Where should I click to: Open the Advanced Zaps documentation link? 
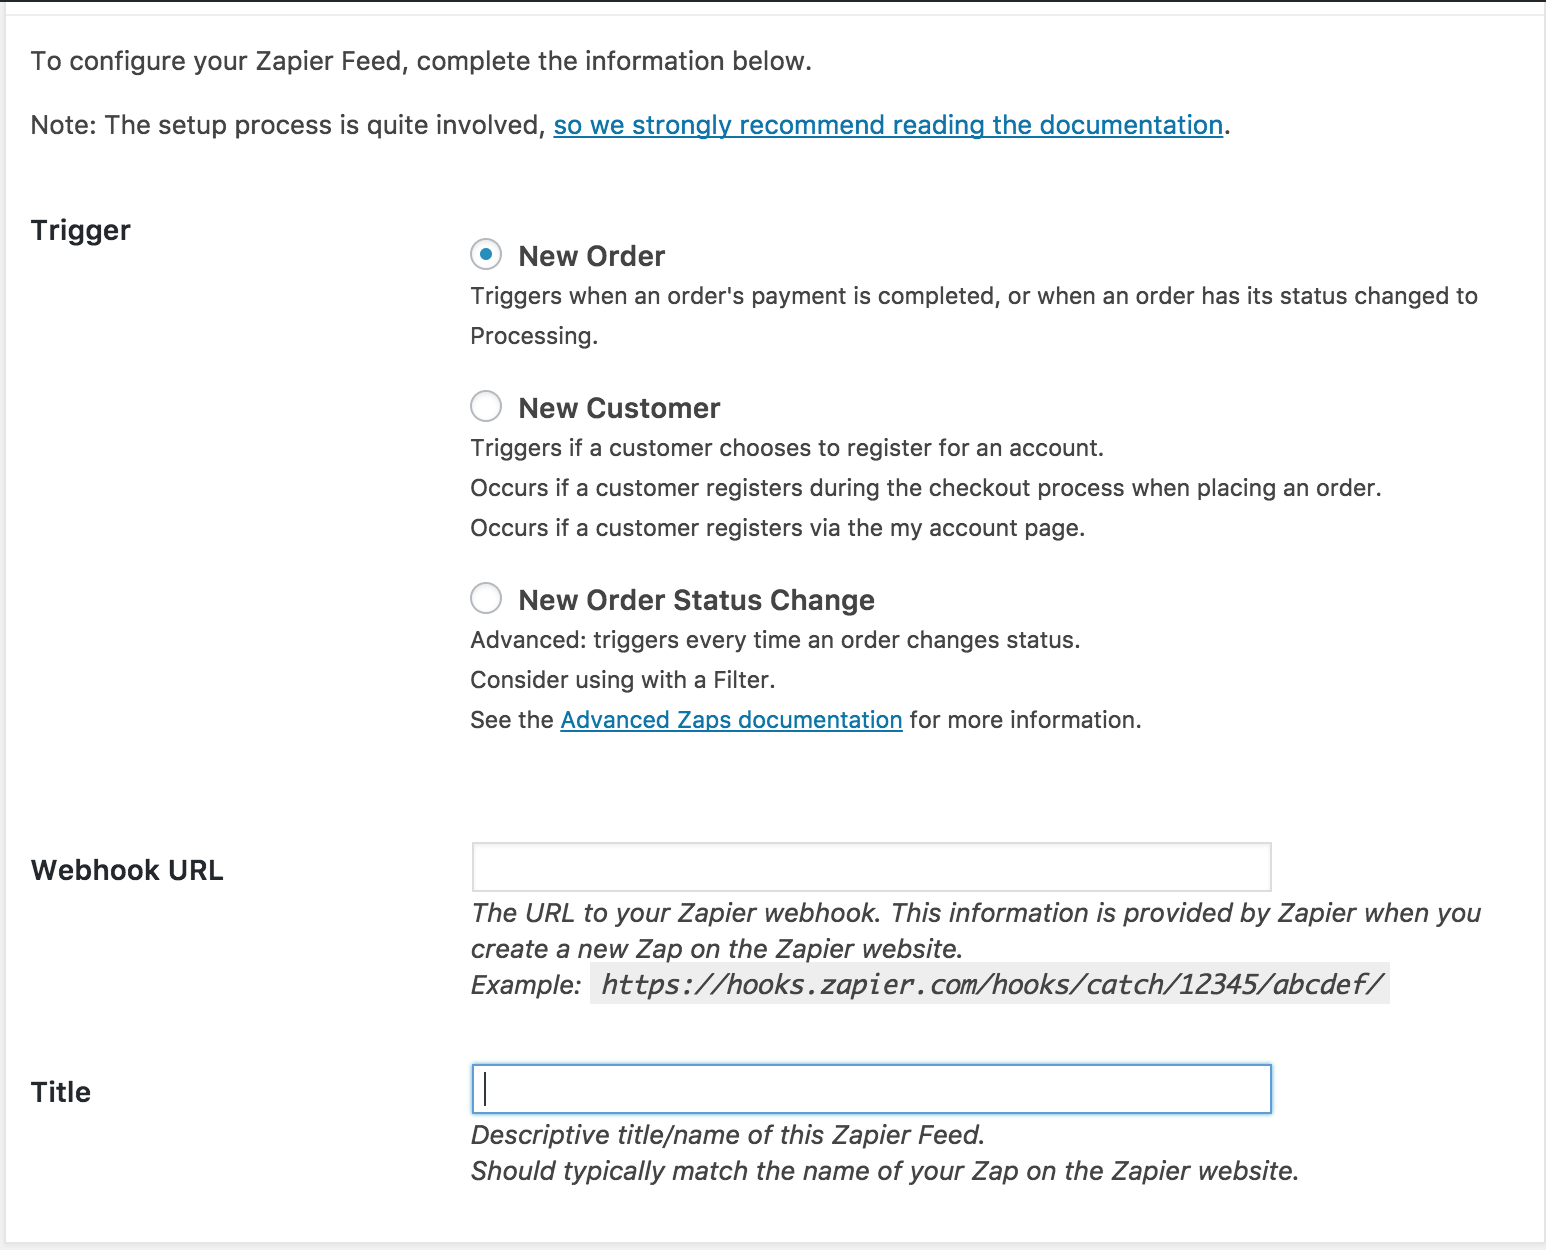731,720
